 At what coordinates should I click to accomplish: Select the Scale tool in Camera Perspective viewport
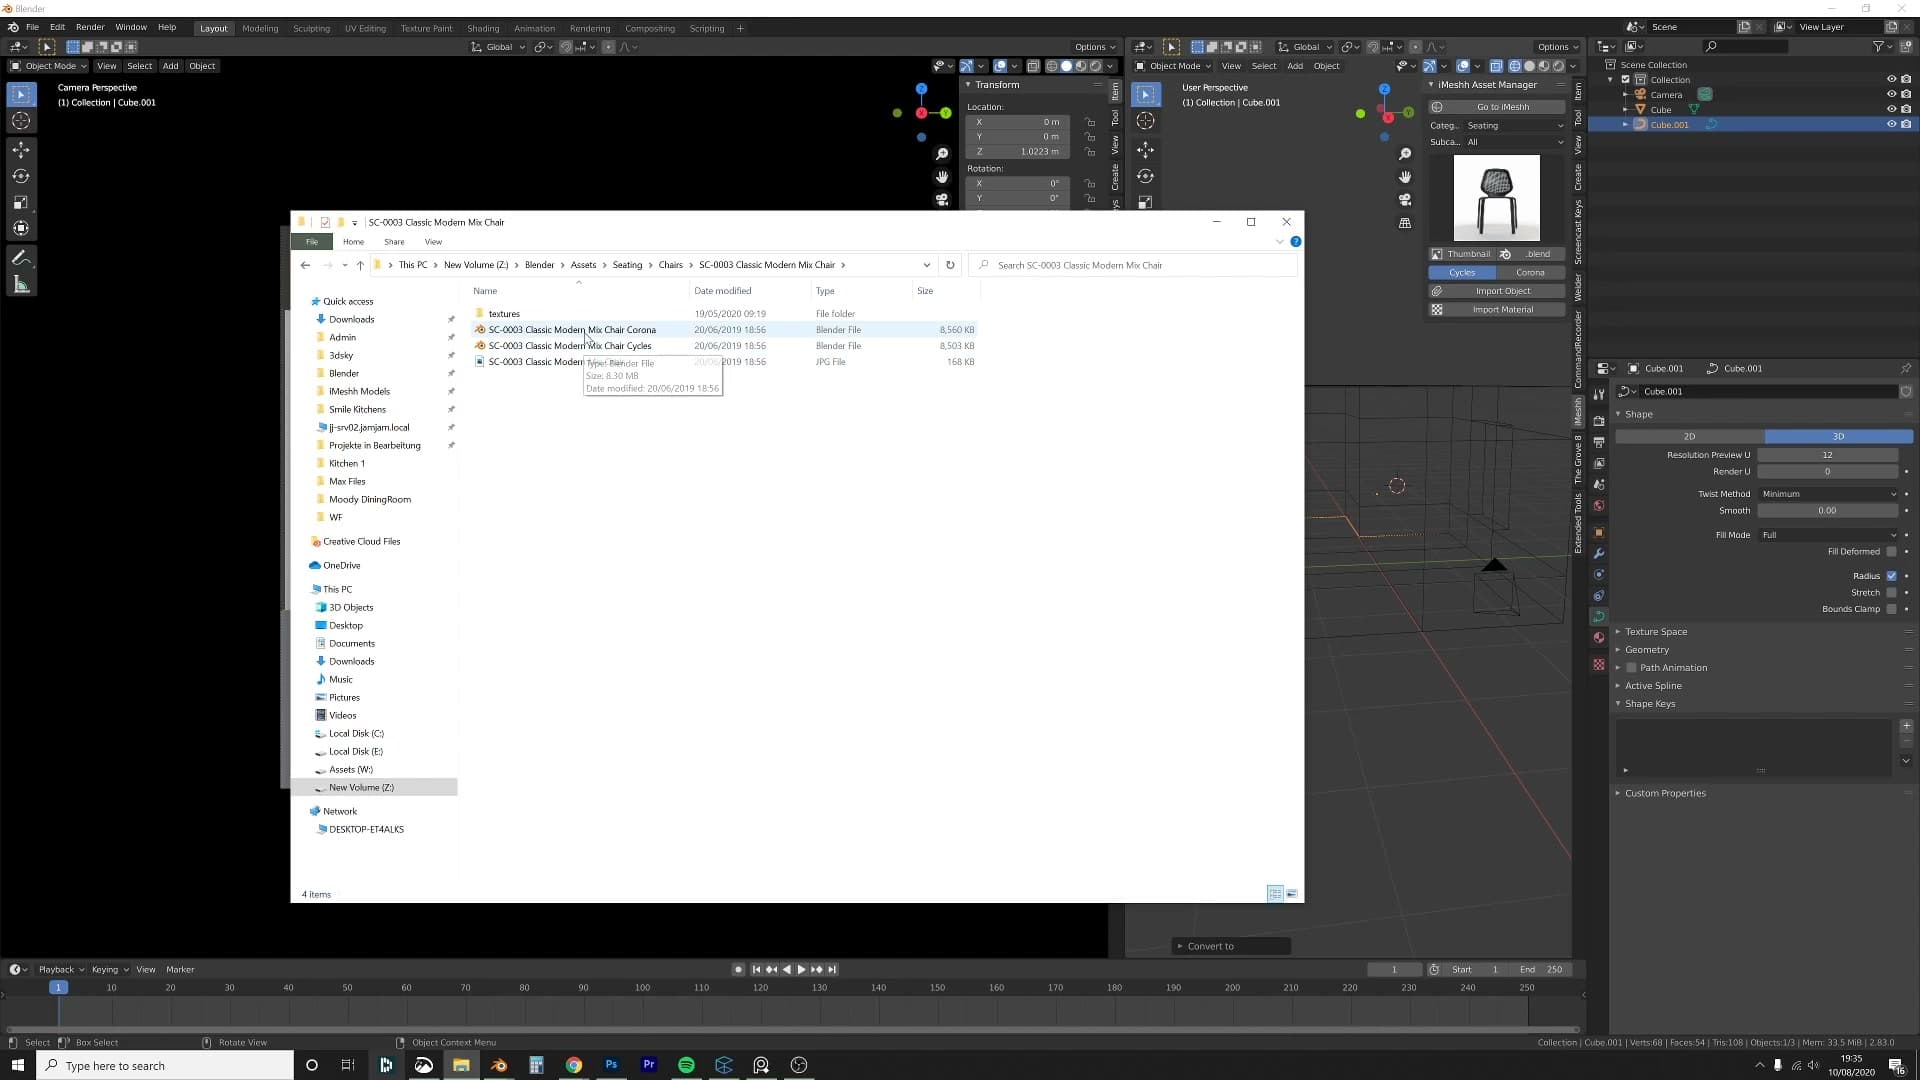coord(21,202)
